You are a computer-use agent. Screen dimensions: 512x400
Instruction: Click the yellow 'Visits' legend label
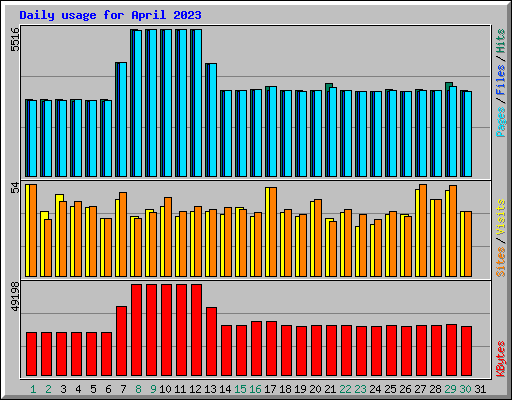click(501, 218)
